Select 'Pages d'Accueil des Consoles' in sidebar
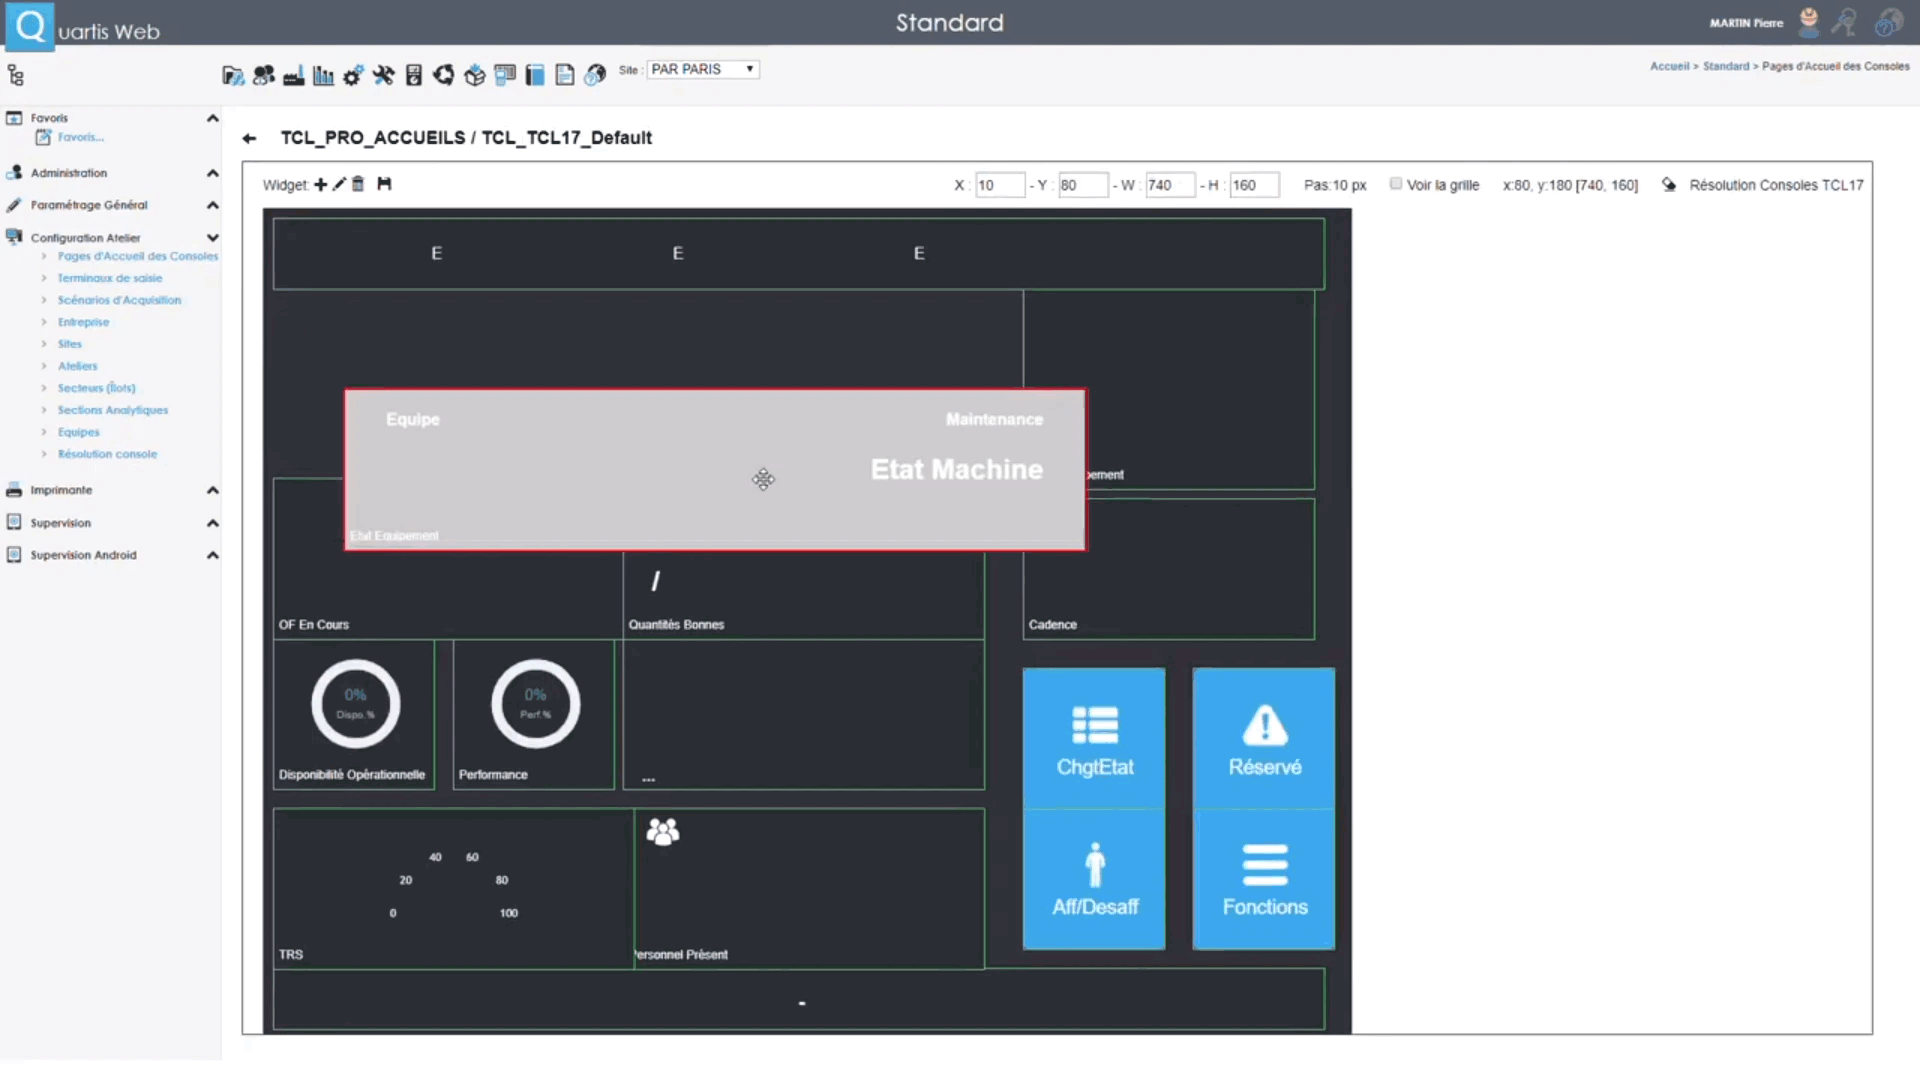1920x1080 pixels. click(x=138, y=256)
